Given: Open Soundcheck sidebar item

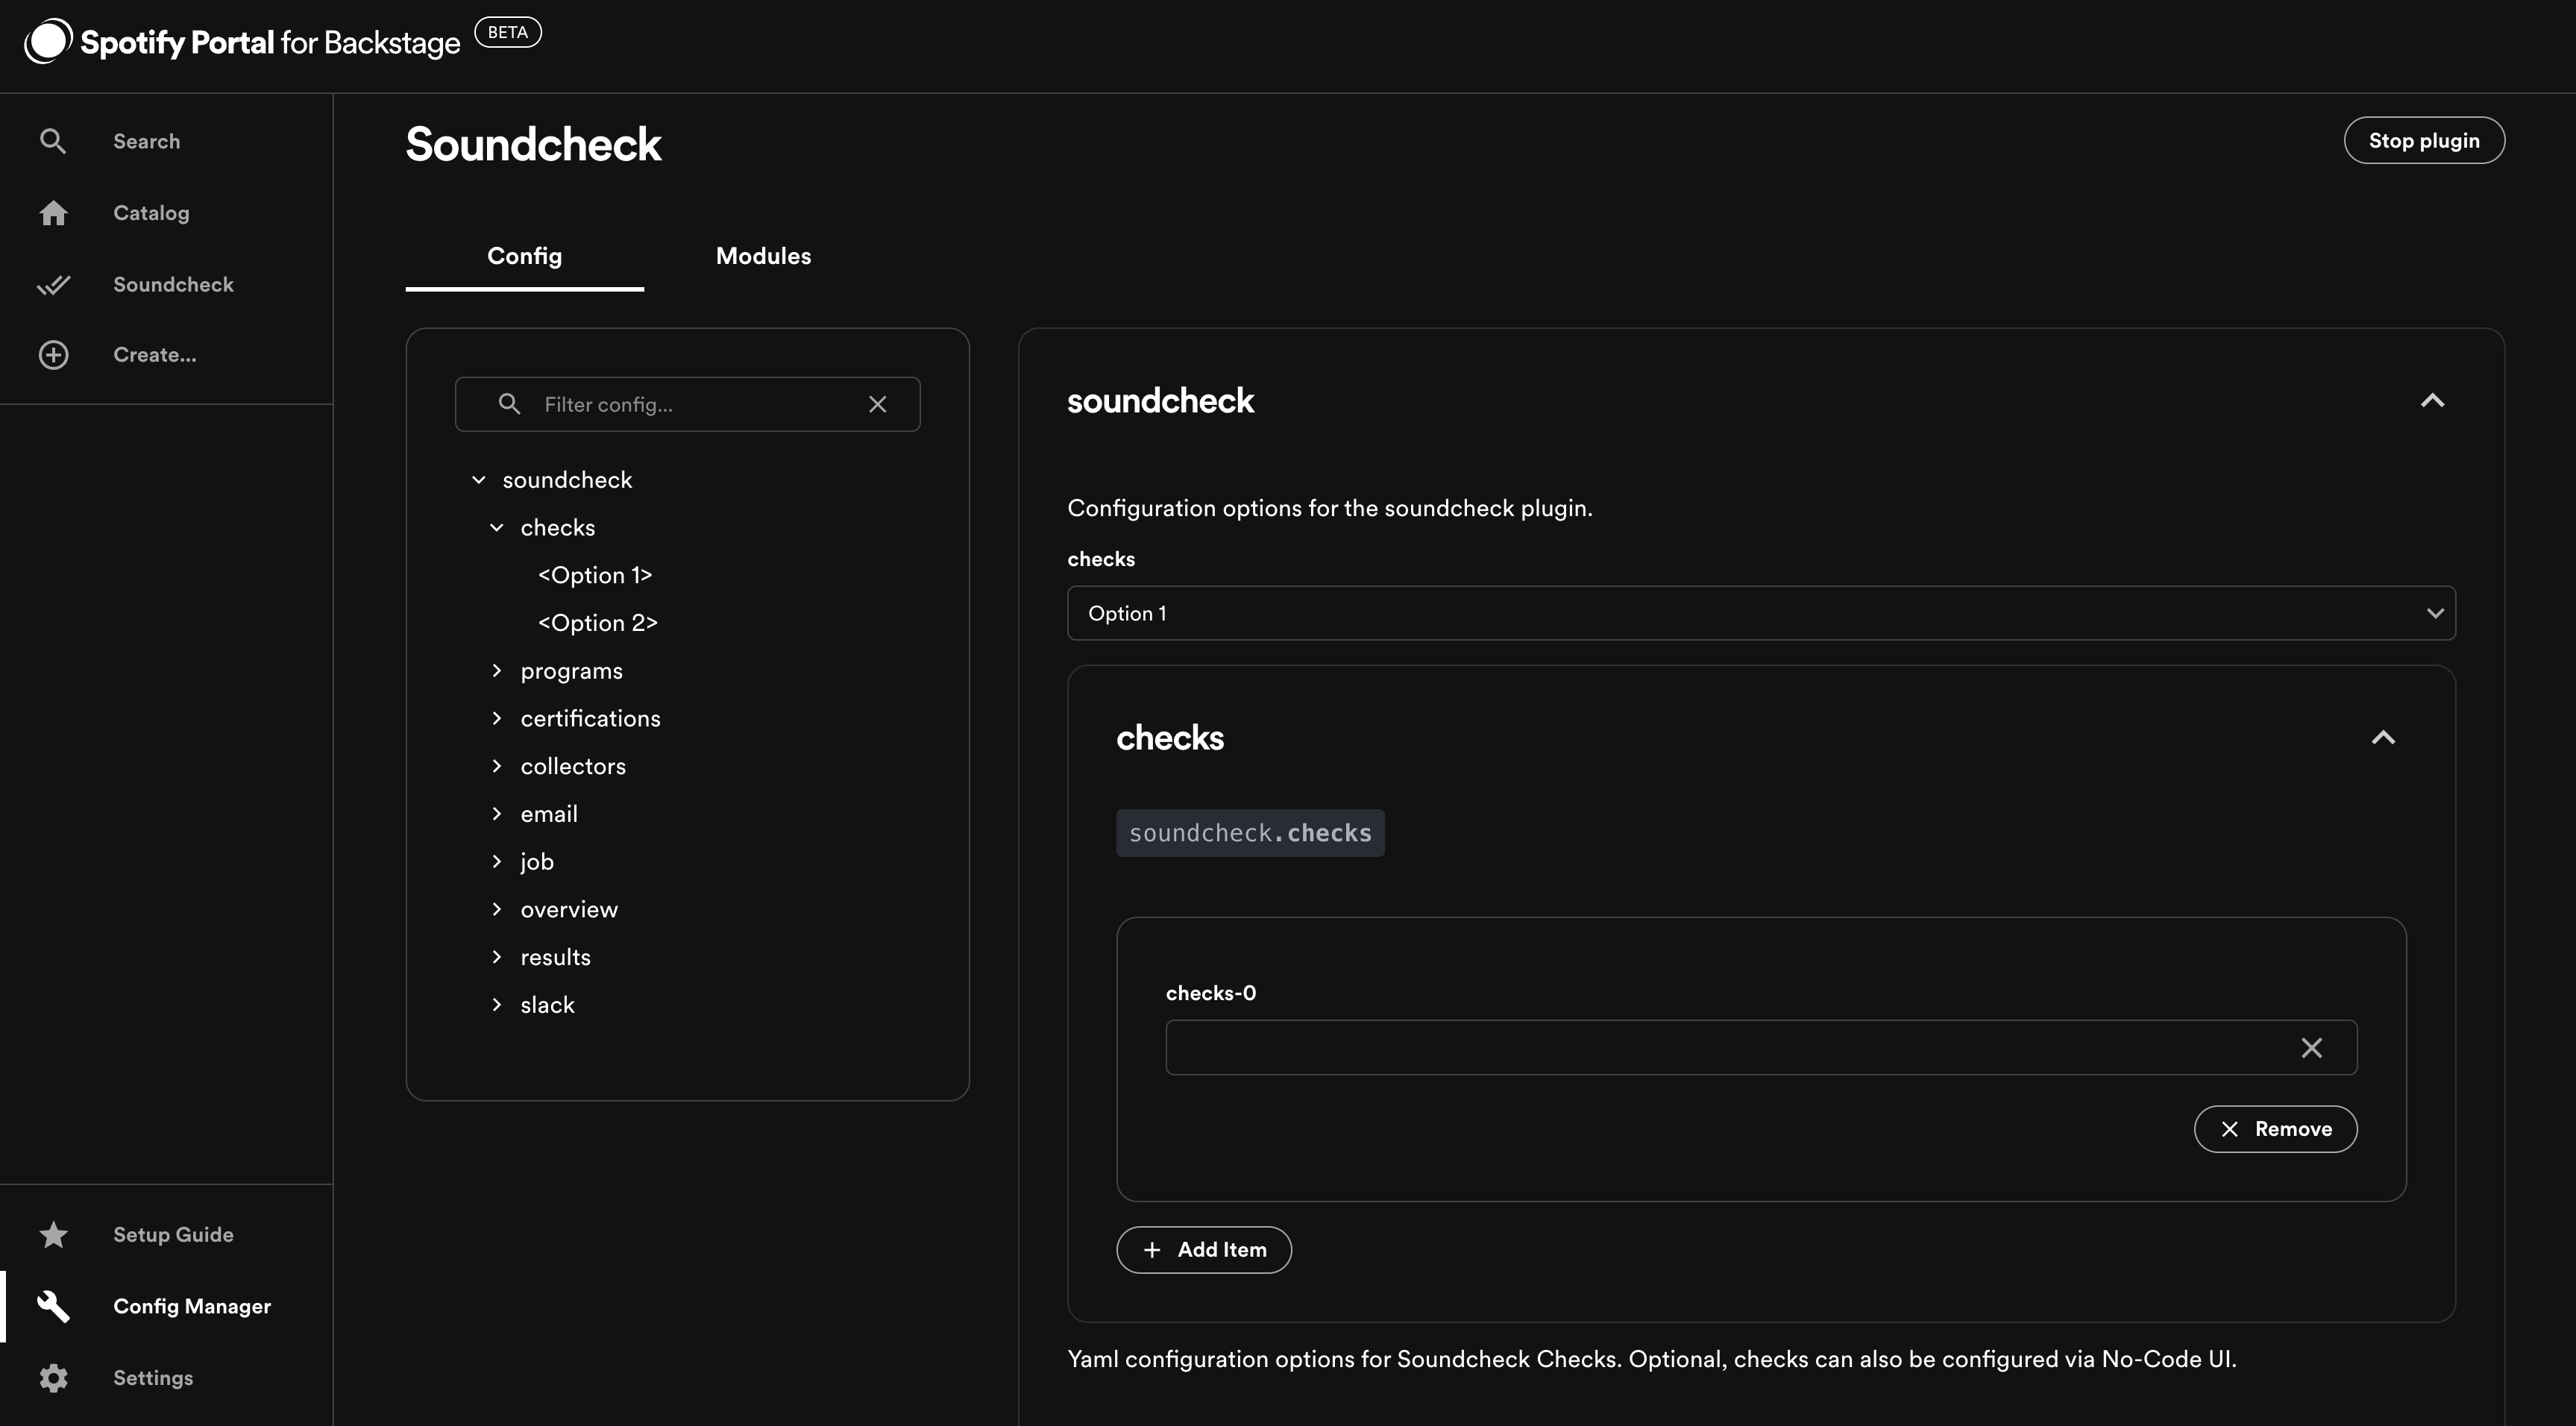Looking at the screenshot, I should click(166, 285).
